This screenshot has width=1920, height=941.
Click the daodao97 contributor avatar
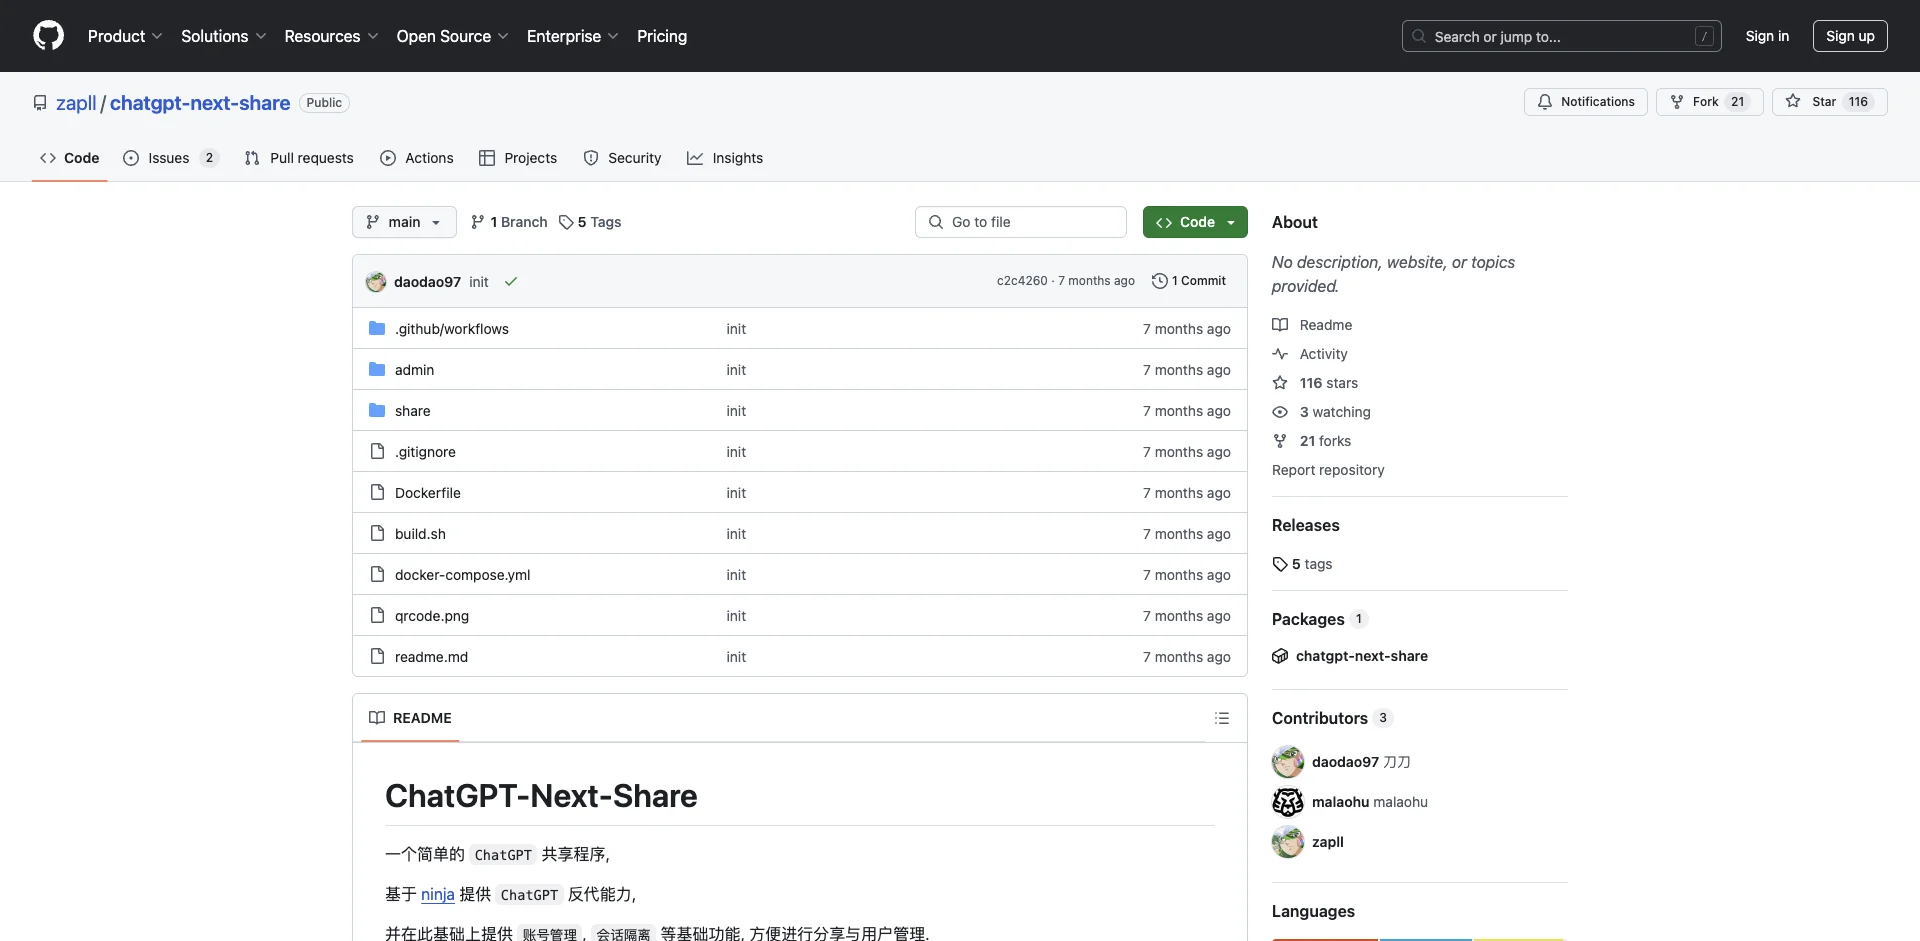click(1288, 762)
